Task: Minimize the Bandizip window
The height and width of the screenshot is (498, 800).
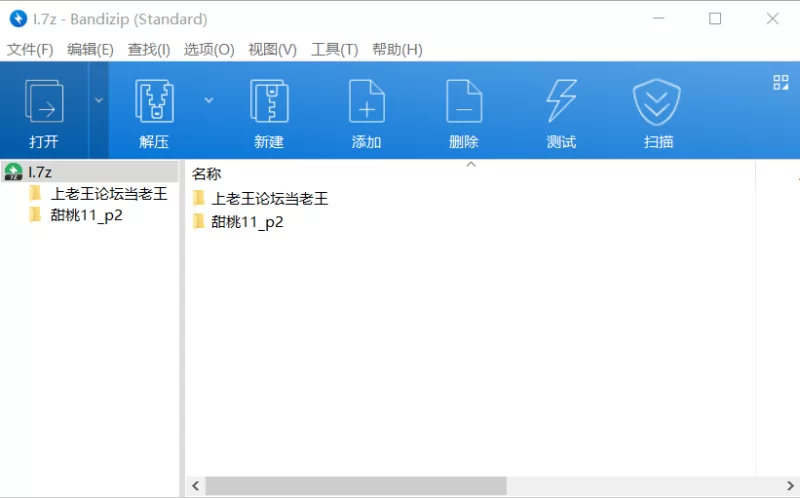Action: click(659, 19)
